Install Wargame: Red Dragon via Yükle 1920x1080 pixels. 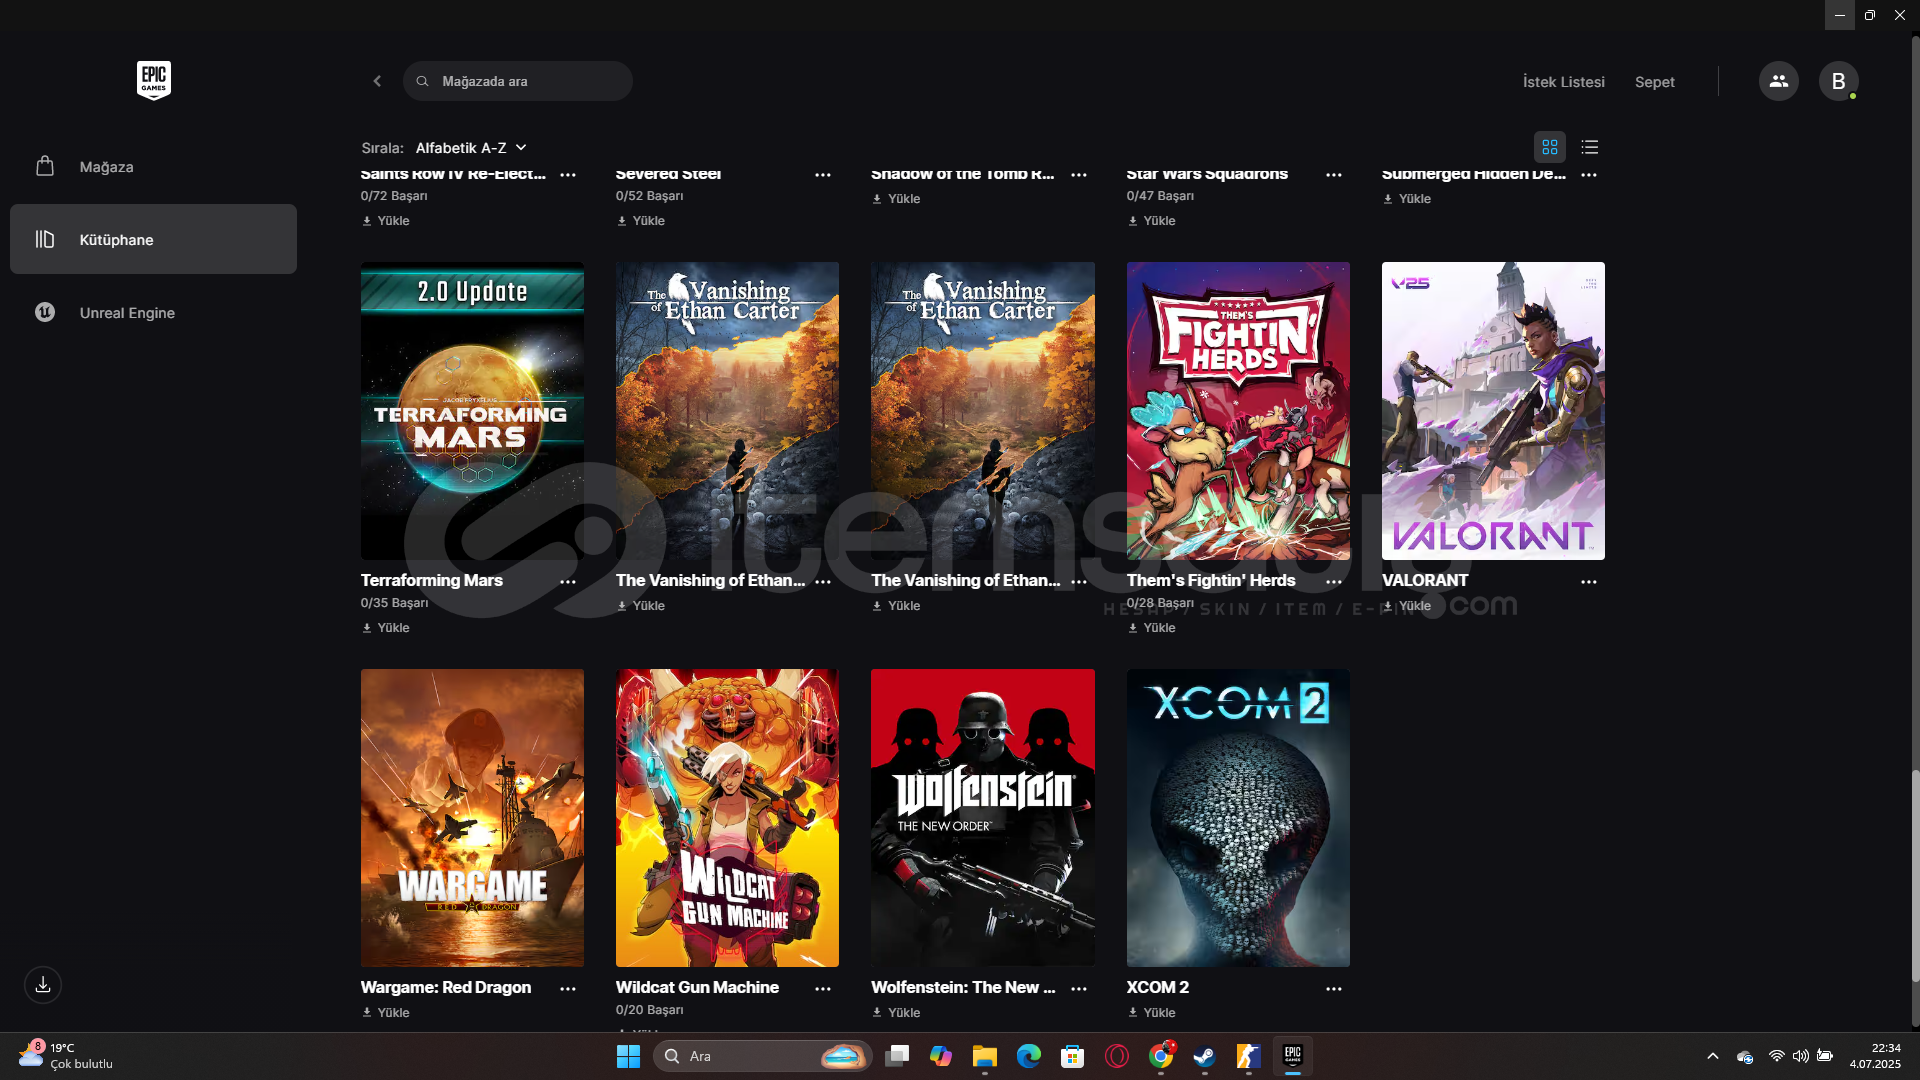[x=386, y=1013]
